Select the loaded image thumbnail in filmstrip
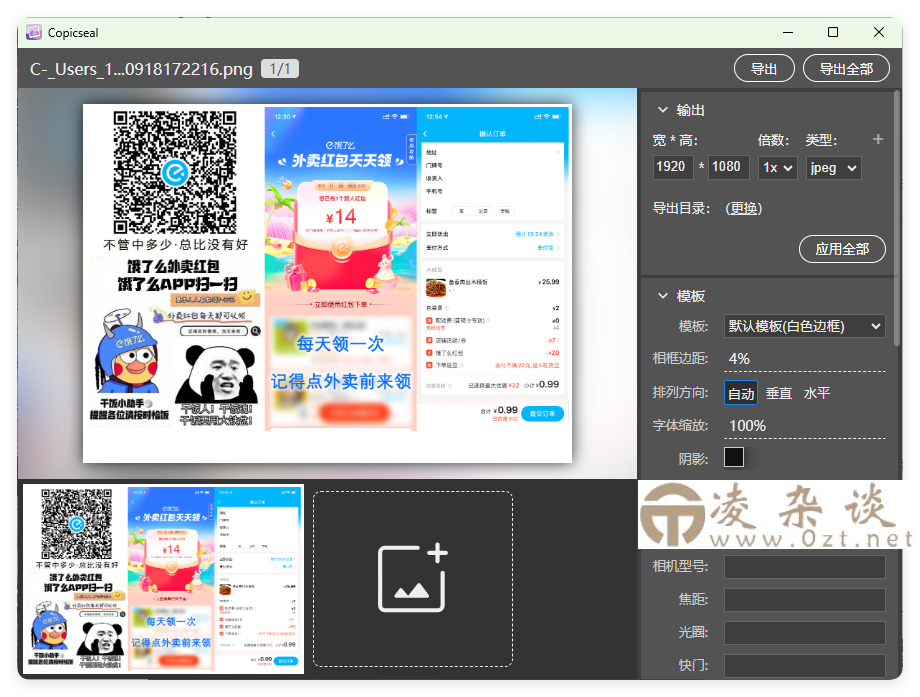The width and height of the screenshot is (920, 697). (164, 579)
